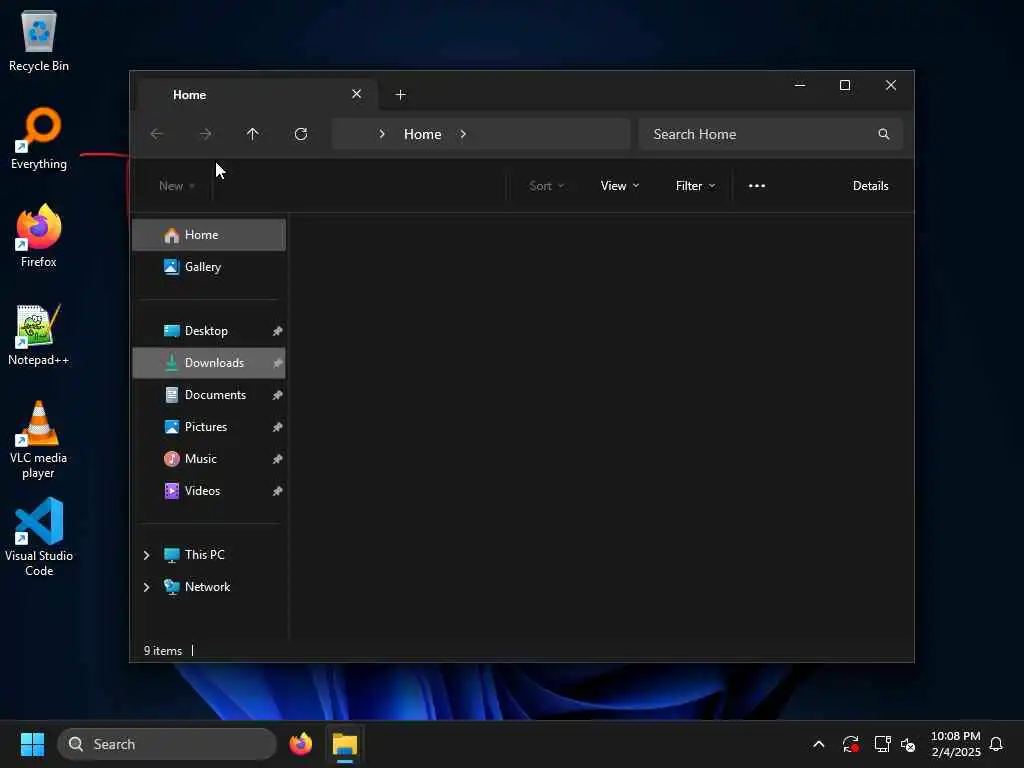Refresh the Home folder view
The width and height of the screenshot is (1024, 768).
(x=301, y=134)
